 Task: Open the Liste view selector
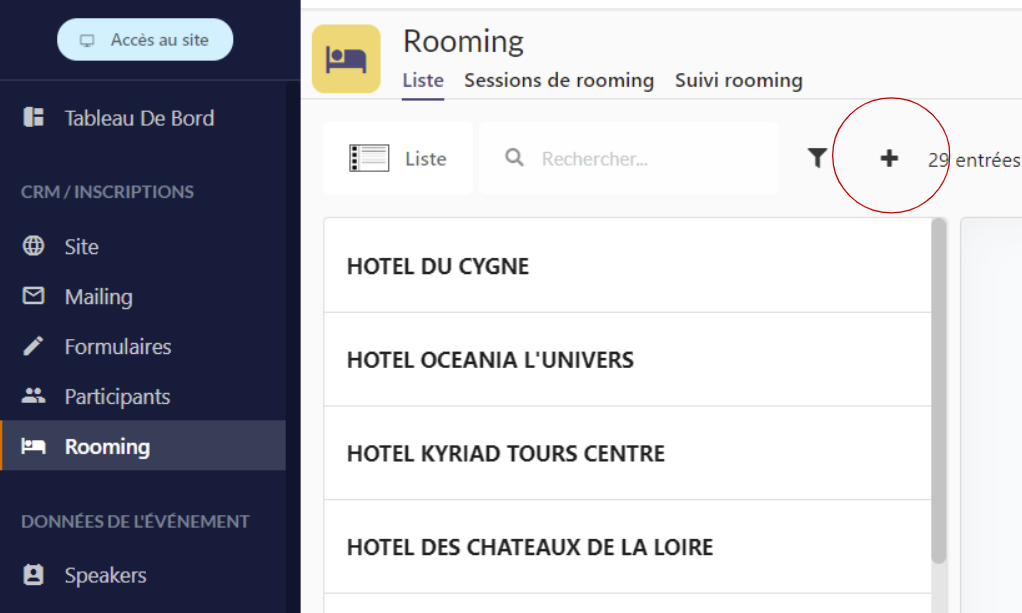pyautogui.click(x=397, y=158)
